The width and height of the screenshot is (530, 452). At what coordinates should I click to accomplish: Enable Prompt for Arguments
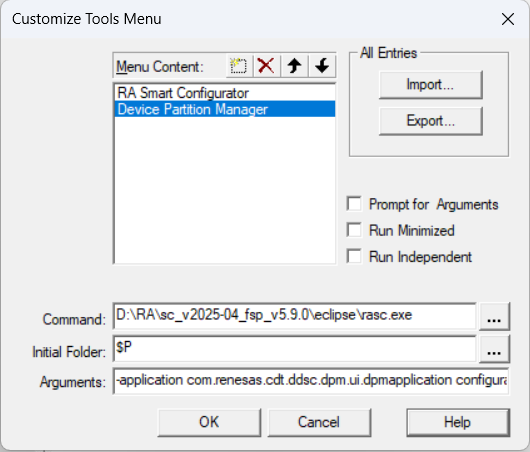tap(354, 204)
